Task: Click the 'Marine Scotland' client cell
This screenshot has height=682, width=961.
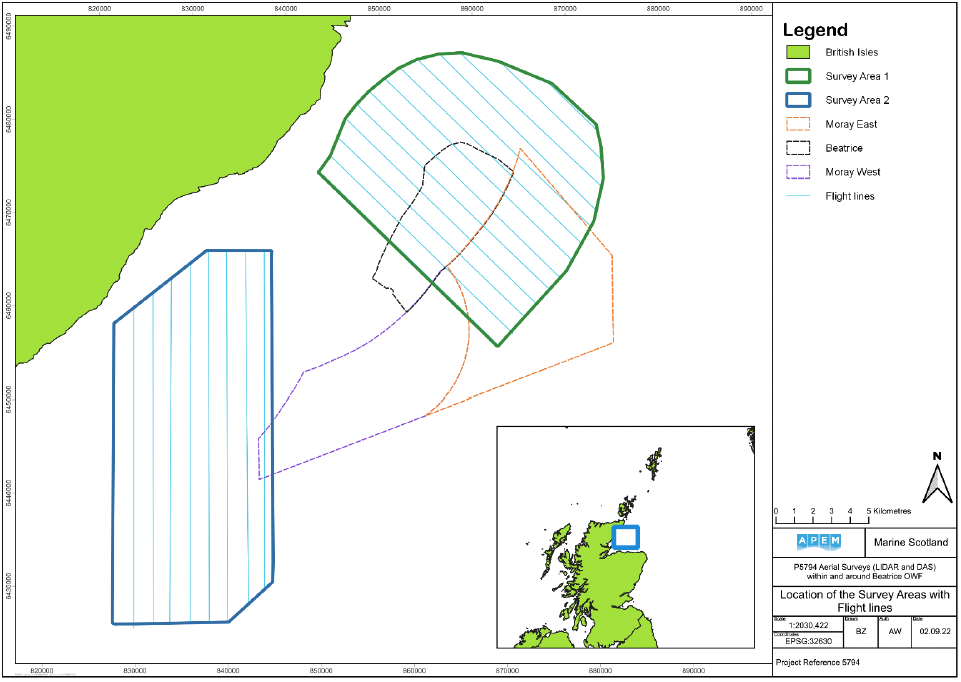Action: point(911,542)
